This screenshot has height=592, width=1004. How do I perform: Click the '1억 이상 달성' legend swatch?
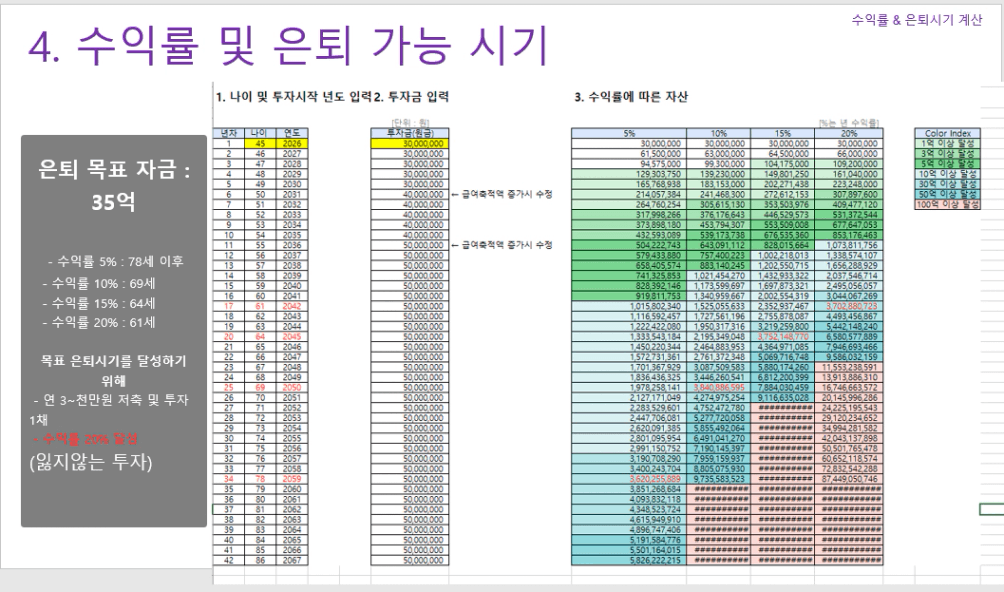coord(948,143)
